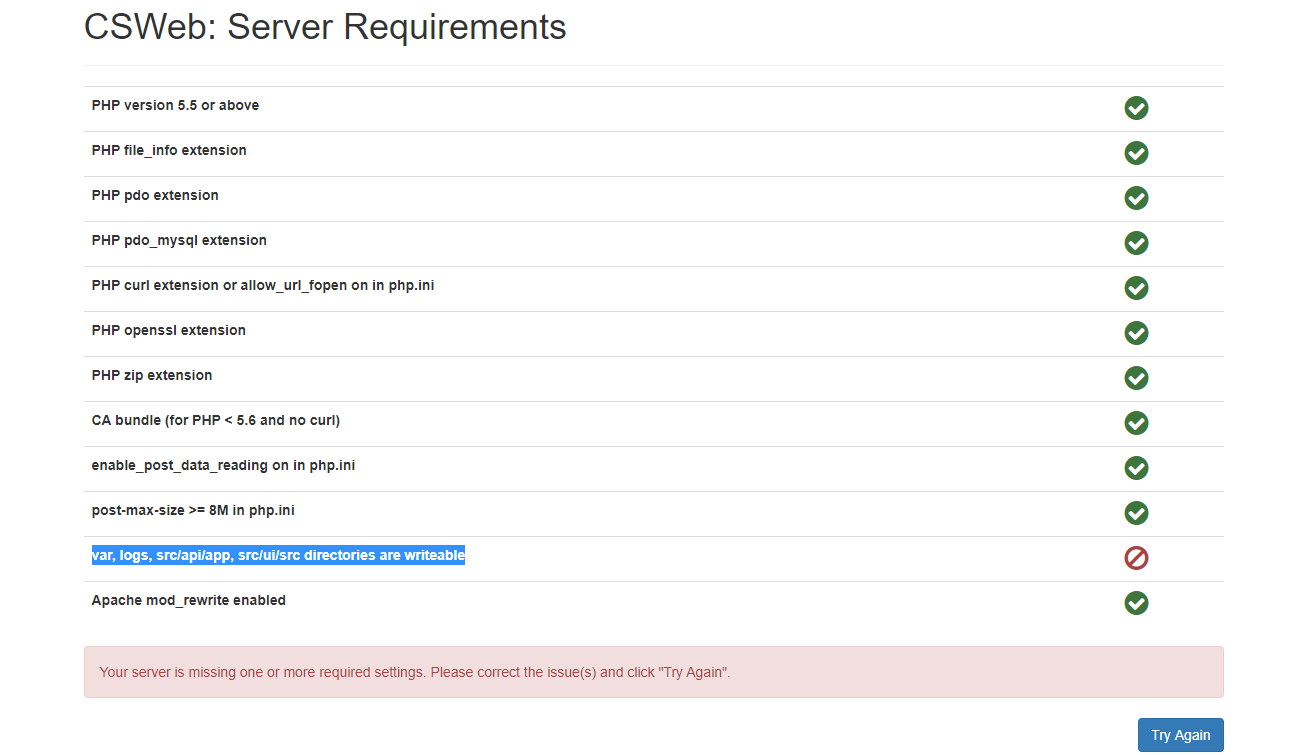Screen dimensions: 1301x755
Task: Click the 'PHP pdo extension' text
Action: pos(155,195)
